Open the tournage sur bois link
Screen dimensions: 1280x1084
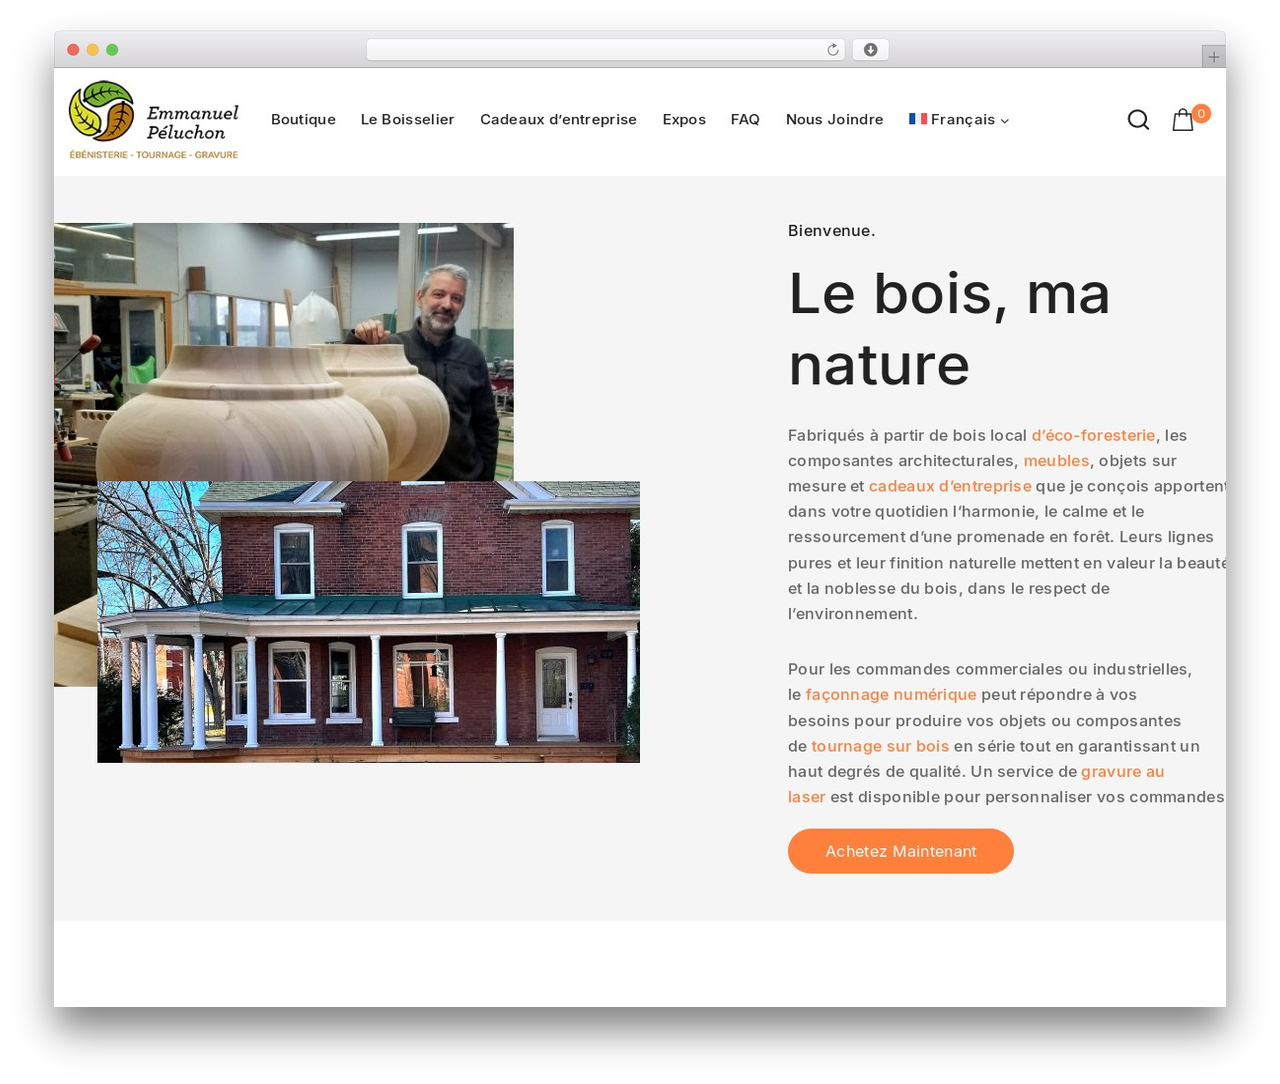pos(880,746)
